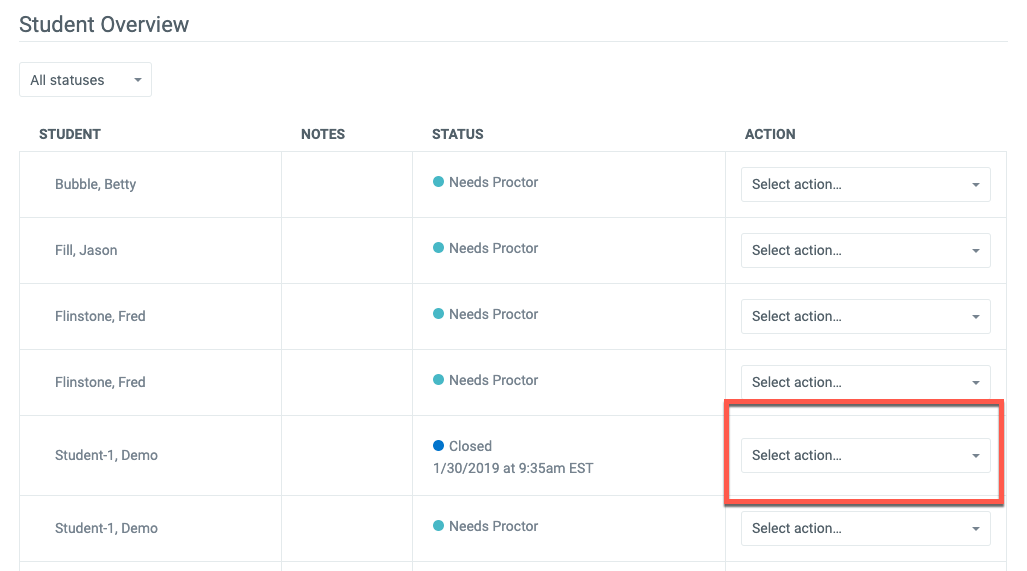Open Select action for Closed Student-1, Demo row

[865, 456]
